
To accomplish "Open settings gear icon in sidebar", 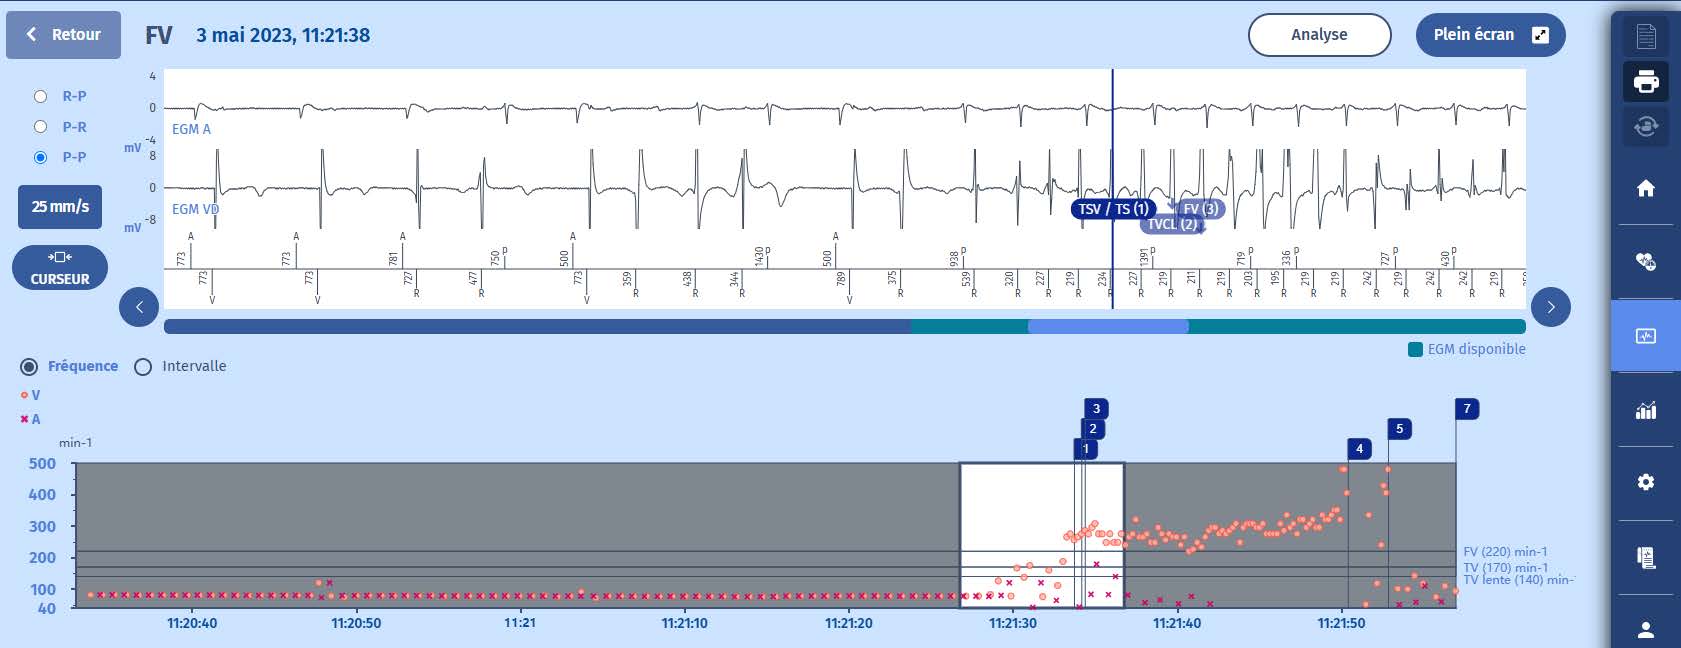I will [x=1646, y=482].
